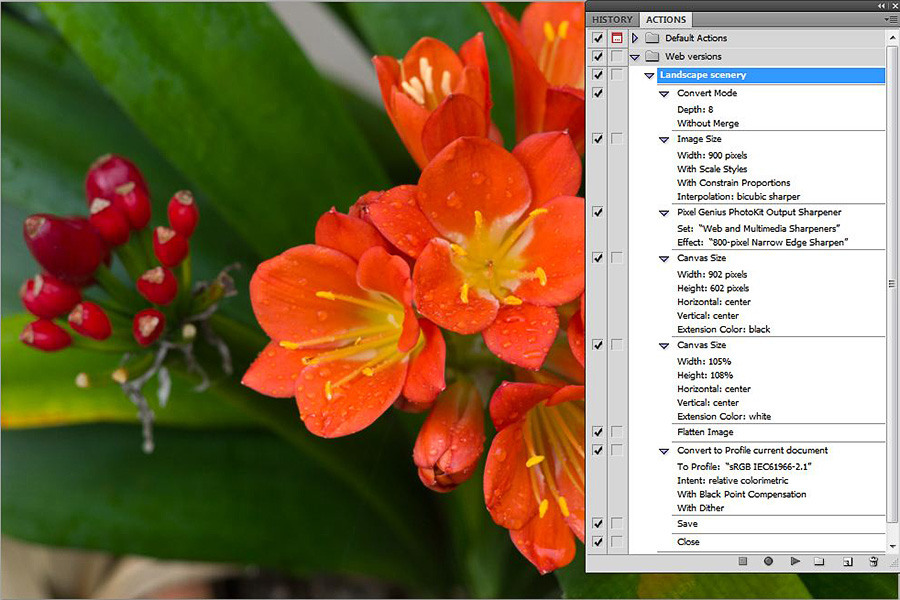Select the Close step in action list
This screenshot has width=900, height=600.
[x=688, y=542]
